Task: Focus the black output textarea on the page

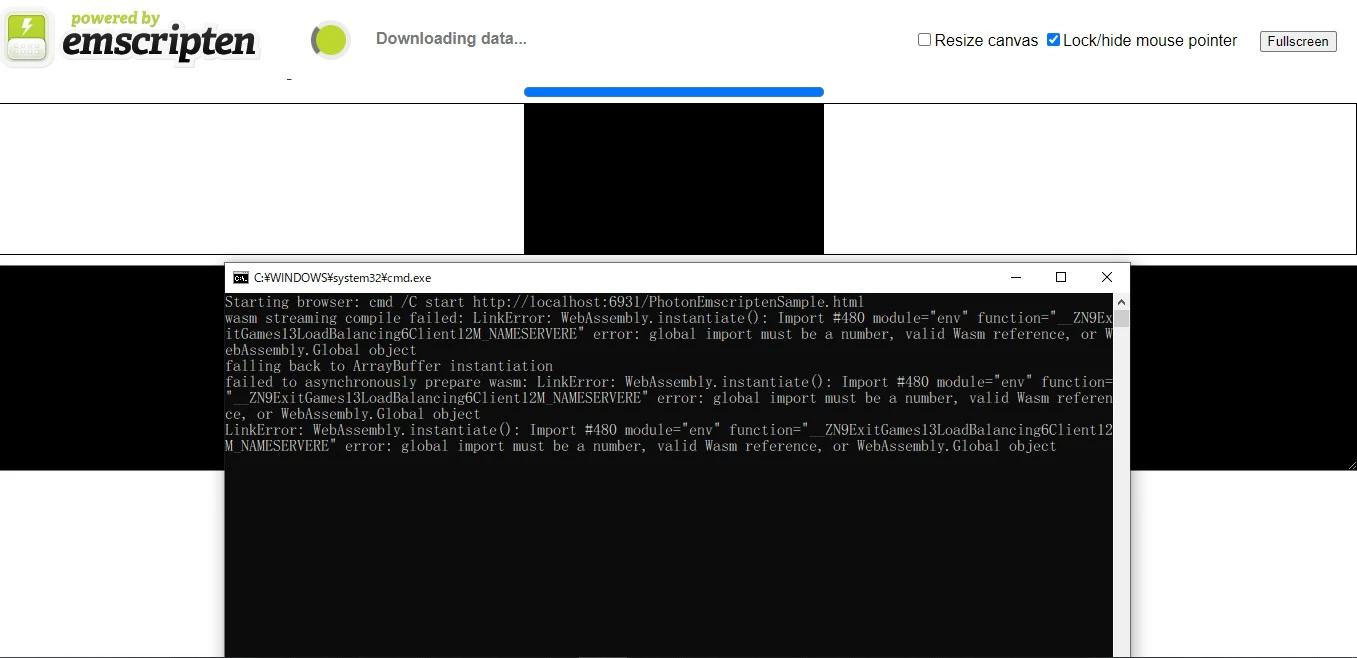Action: tap(112, 368)
